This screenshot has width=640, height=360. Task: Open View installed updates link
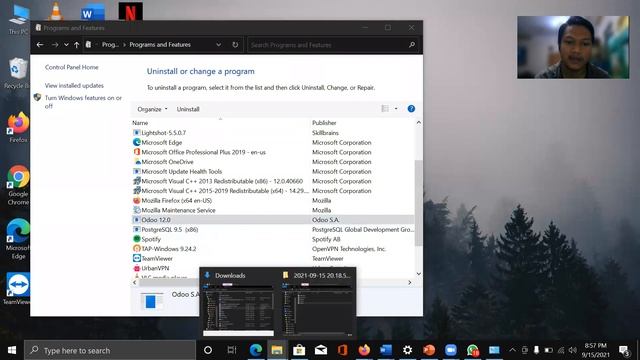[74, 86]
